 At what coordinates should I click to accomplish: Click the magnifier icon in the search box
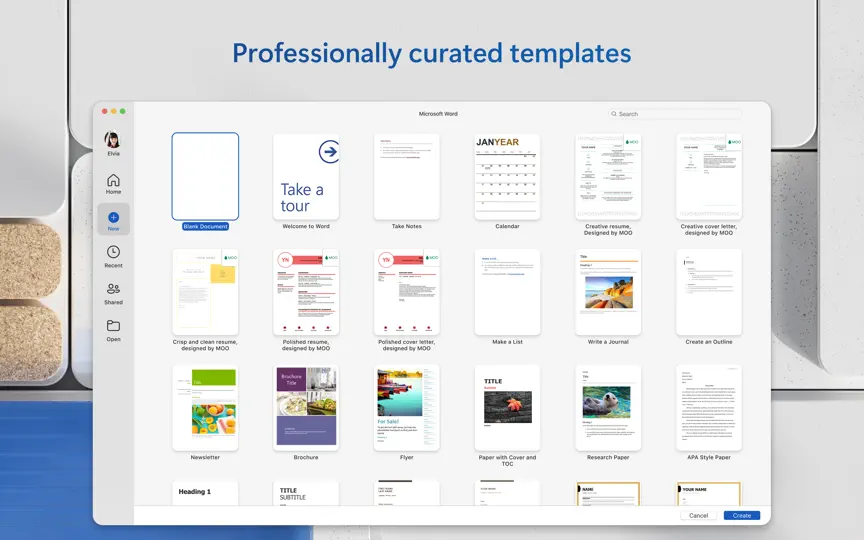click(x=613, y=114)
